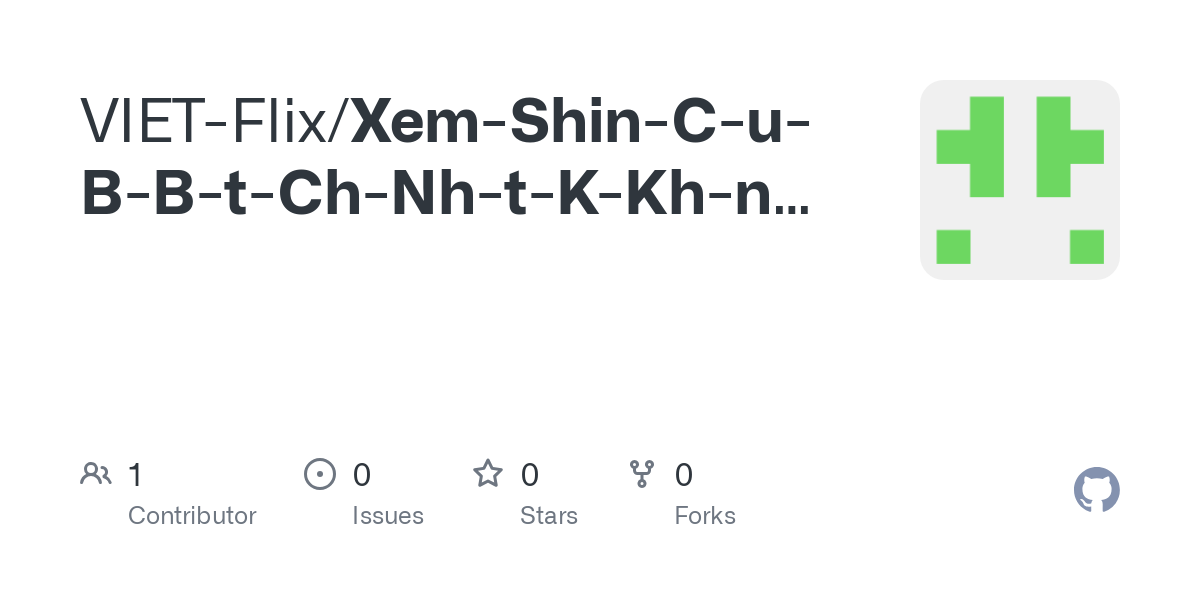1200x600 pixels.
Task: Click the contributor count number 1
Action: [135, 474]
